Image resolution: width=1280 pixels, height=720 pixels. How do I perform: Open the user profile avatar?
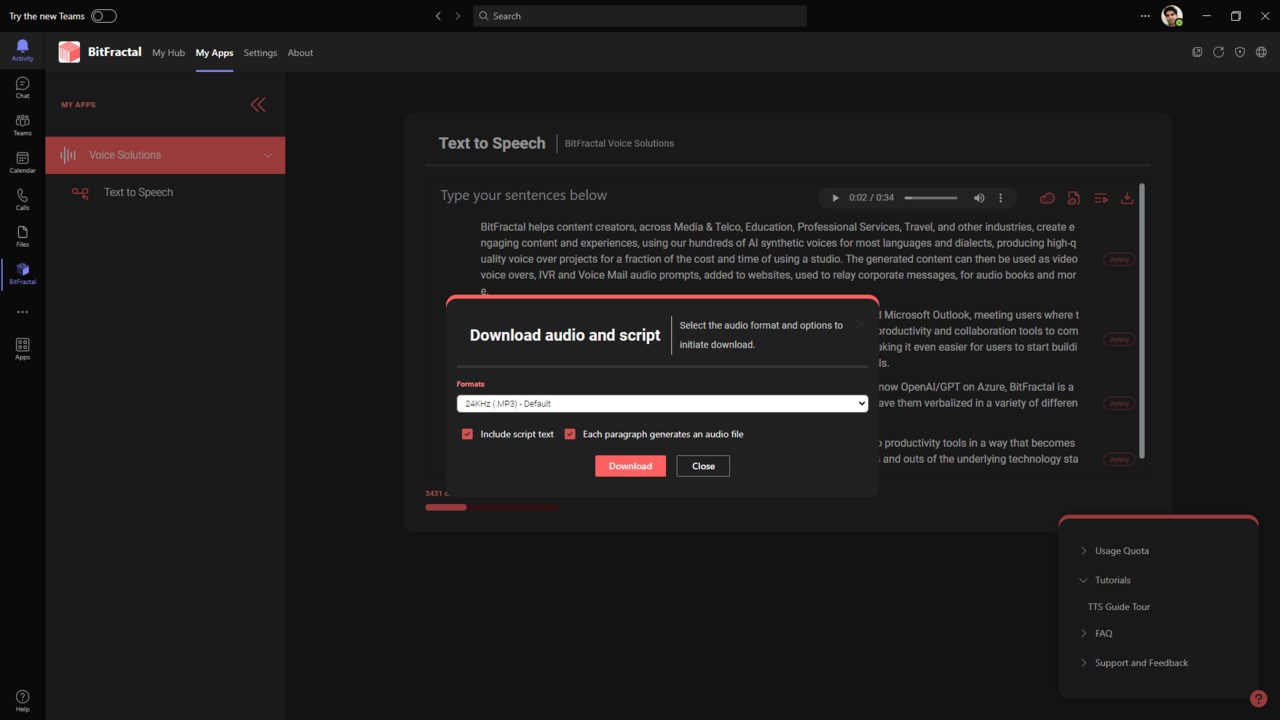(1172, 16)
